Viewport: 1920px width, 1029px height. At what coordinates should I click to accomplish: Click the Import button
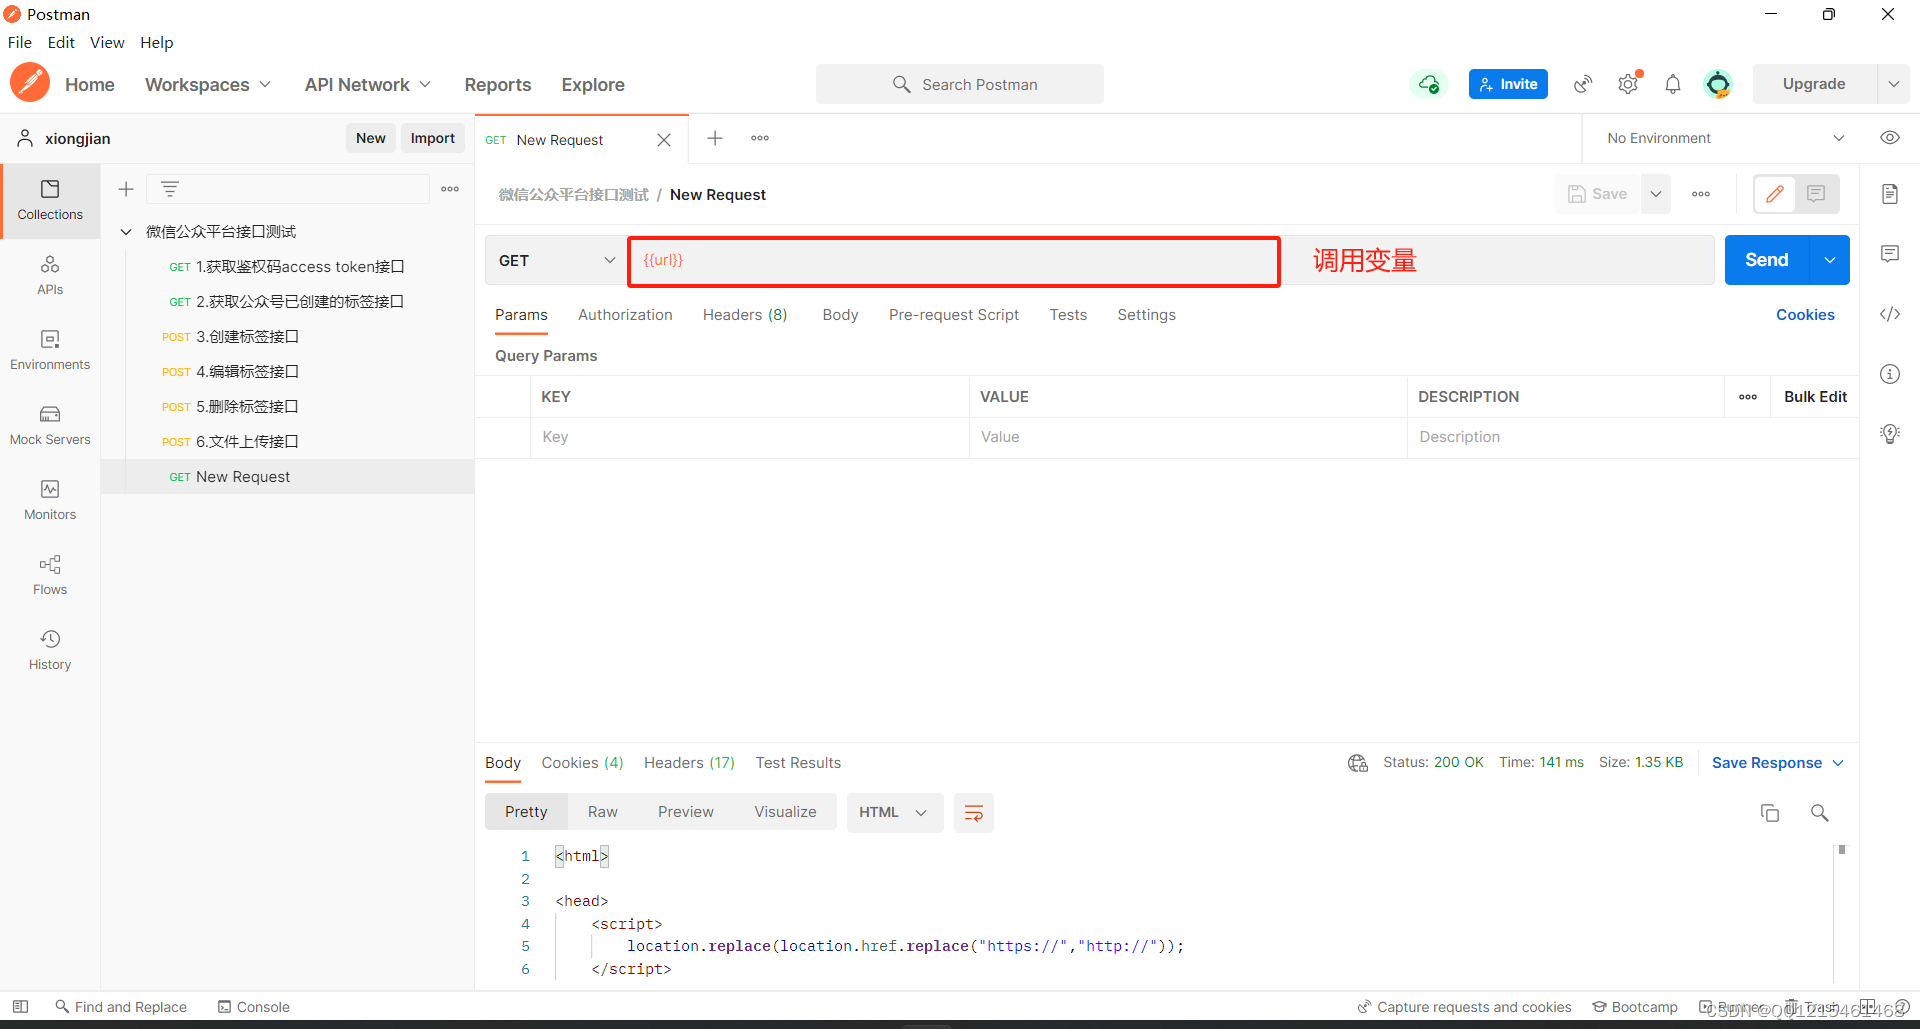tap(433, 138)
